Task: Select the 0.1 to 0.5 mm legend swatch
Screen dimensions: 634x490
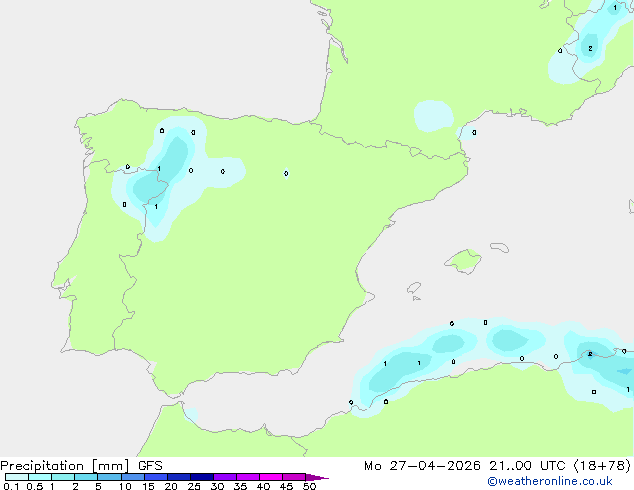Action: [17, 477]
